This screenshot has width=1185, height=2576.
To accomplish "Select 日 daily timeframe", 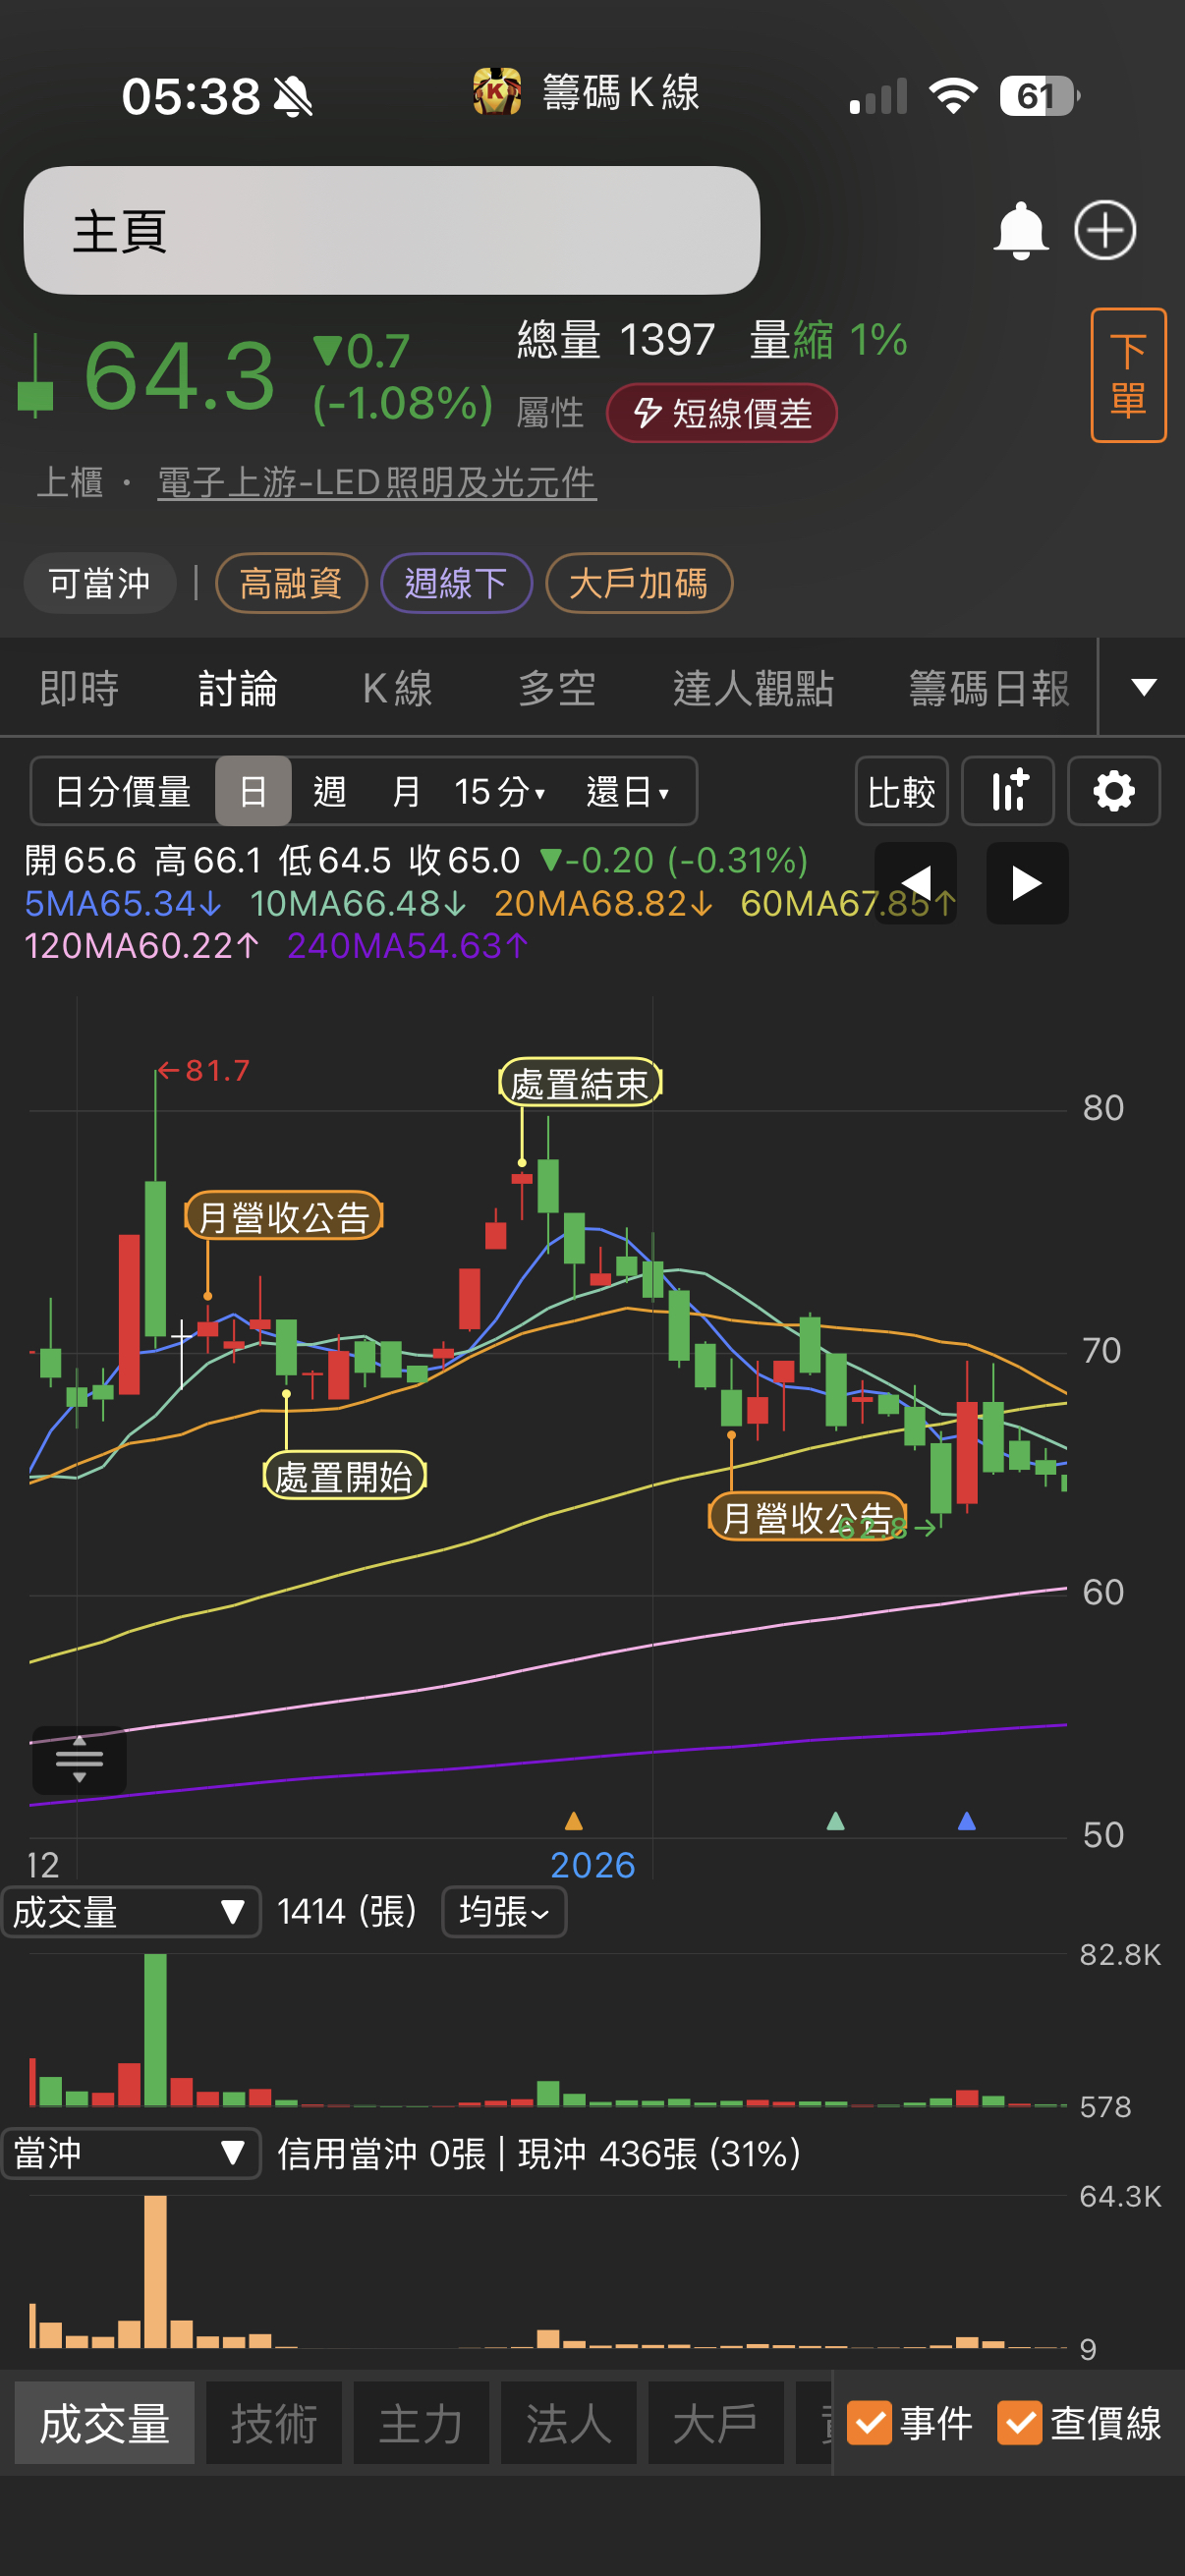I will [254, 791].
